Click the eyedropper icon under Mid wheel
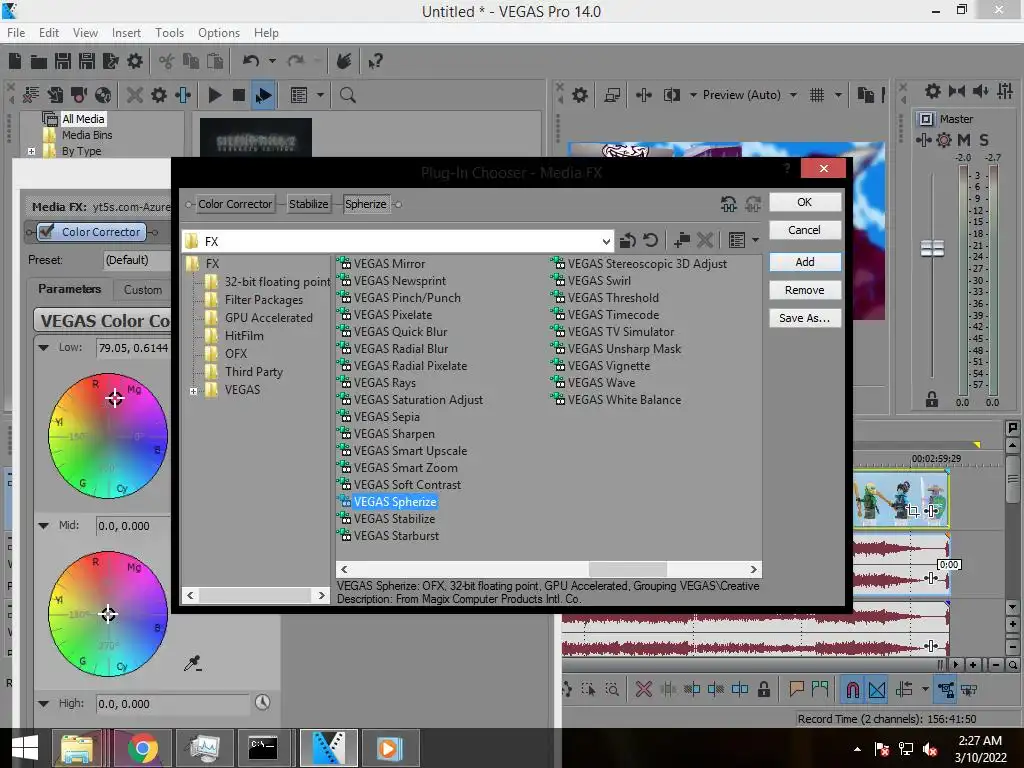 193,664
